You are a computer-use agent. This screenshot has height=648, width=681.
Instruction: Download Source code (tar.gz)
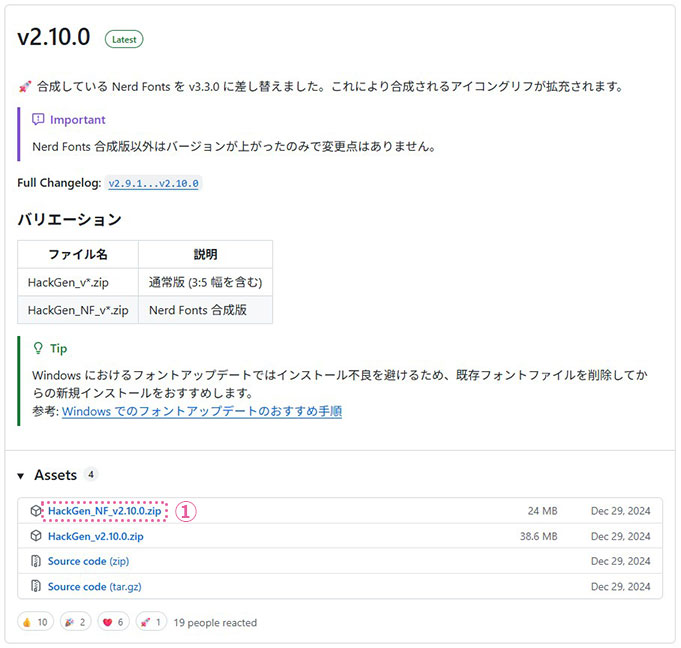94,587
